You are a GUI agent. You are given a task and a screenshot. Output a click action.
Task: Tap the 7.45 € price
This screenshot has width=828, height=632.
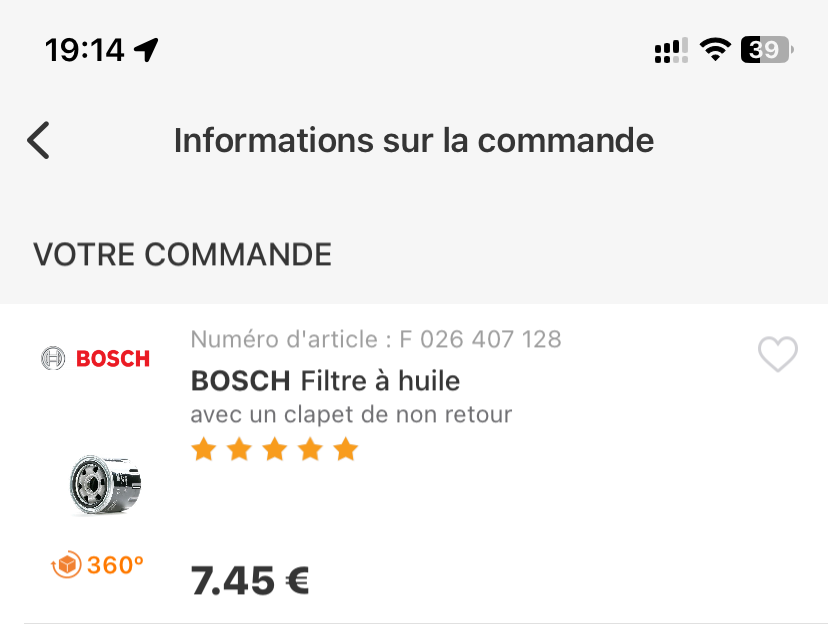[249, 579]
